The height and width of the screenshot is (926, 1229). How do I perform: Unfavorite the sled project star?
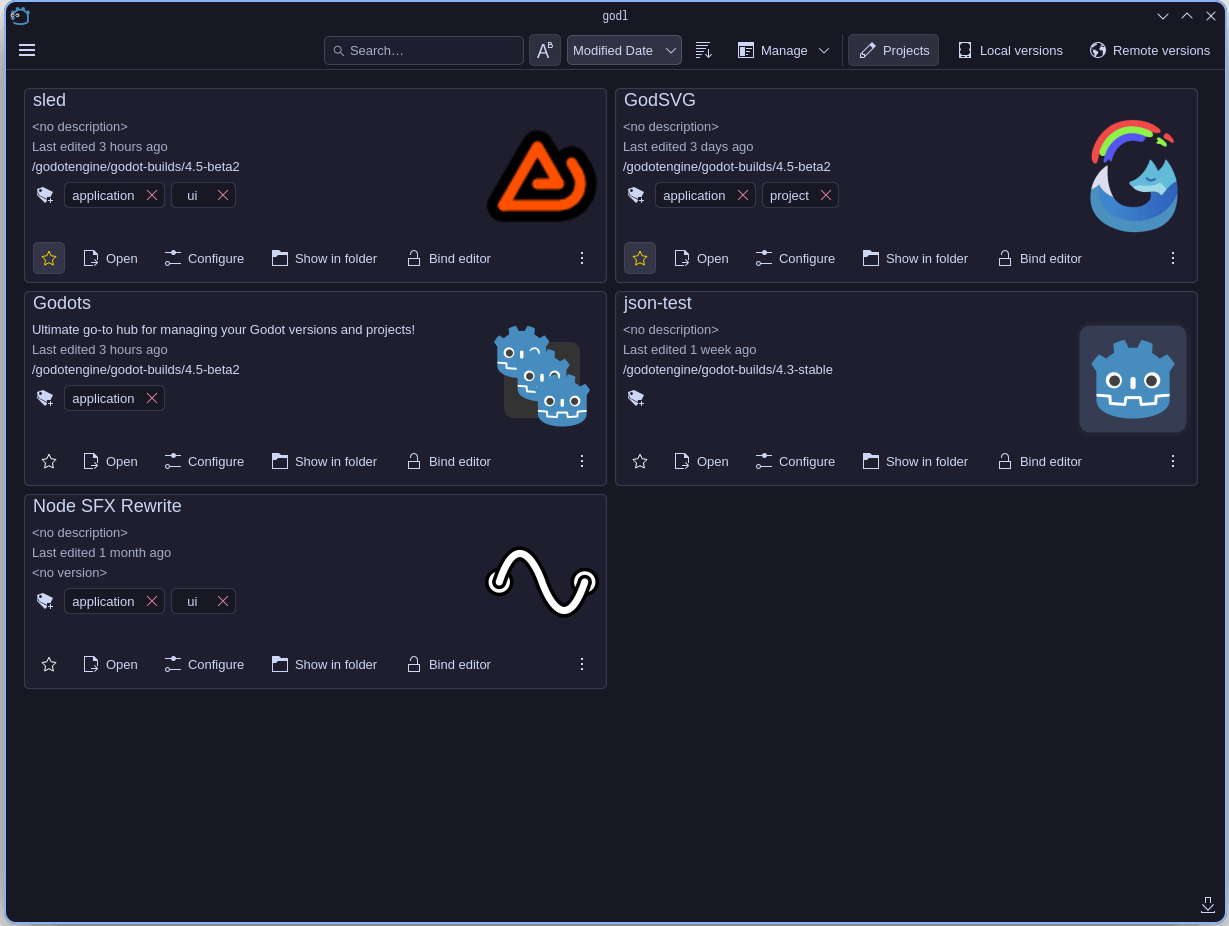[x=49, y=258]
